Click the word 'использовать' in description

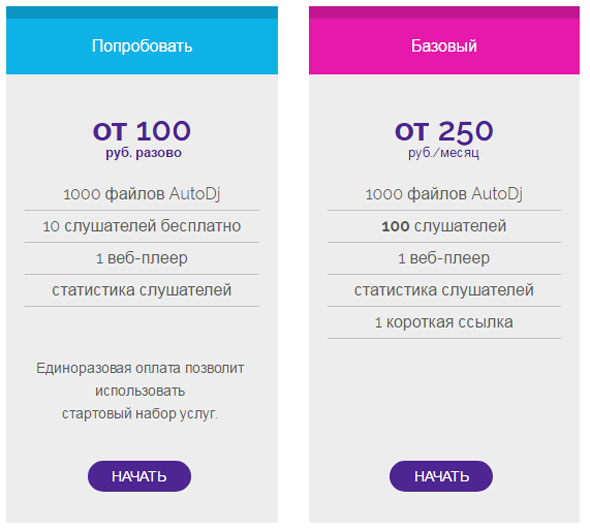point(141,393)
